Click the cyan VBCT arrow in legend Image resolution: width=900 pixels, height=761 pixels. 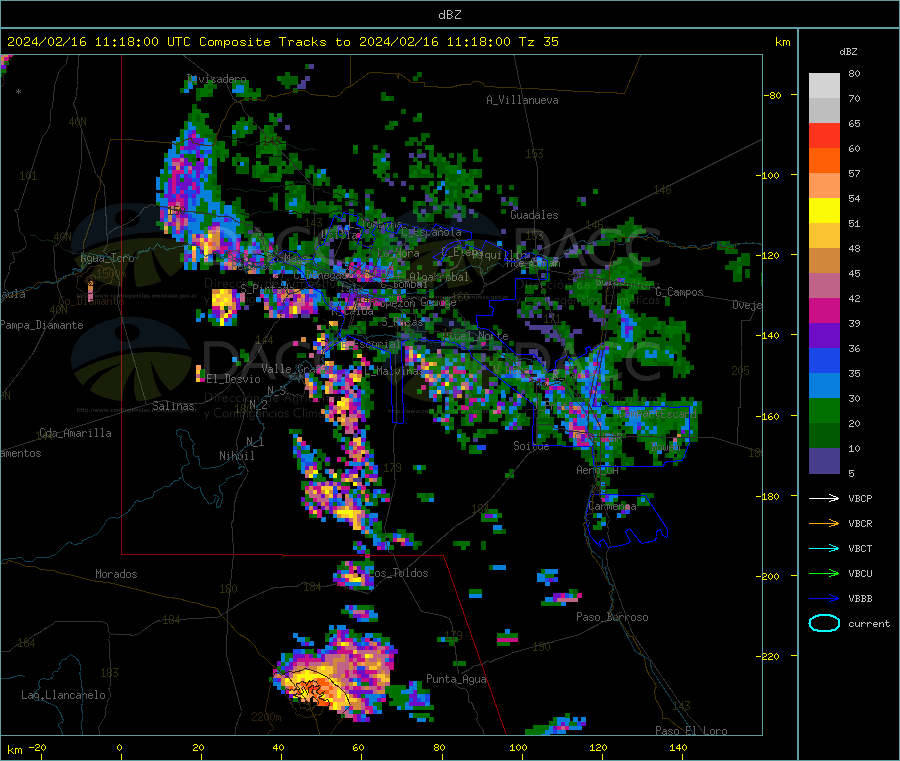824,548
